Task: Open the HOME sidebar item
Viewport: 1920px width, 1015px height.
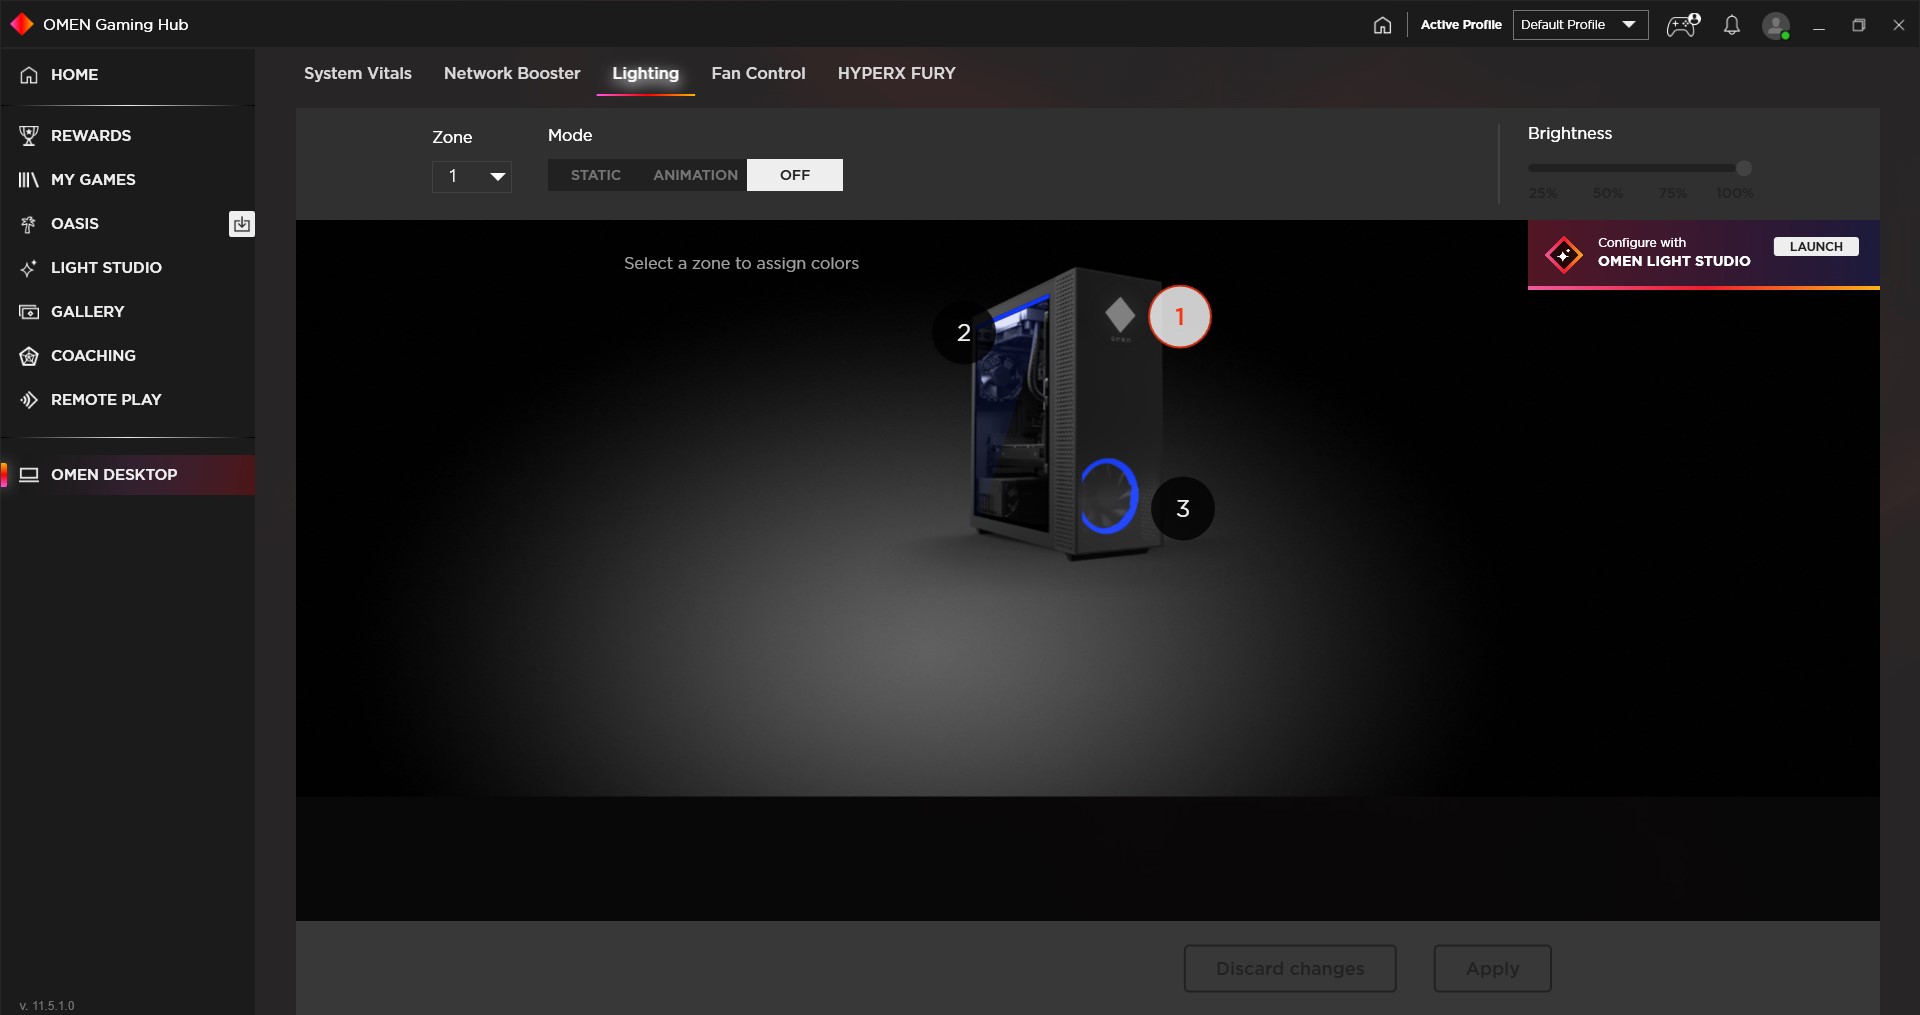Action: pyautogui.click(x=127, y=75)
